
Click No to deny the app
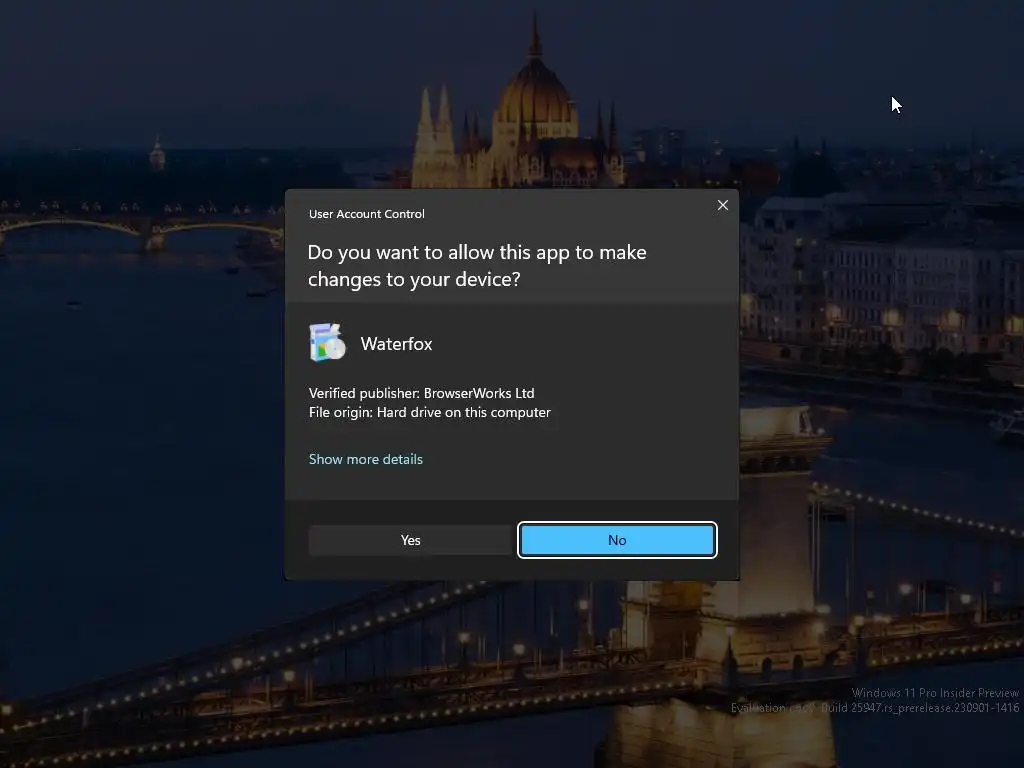point(617,540)
